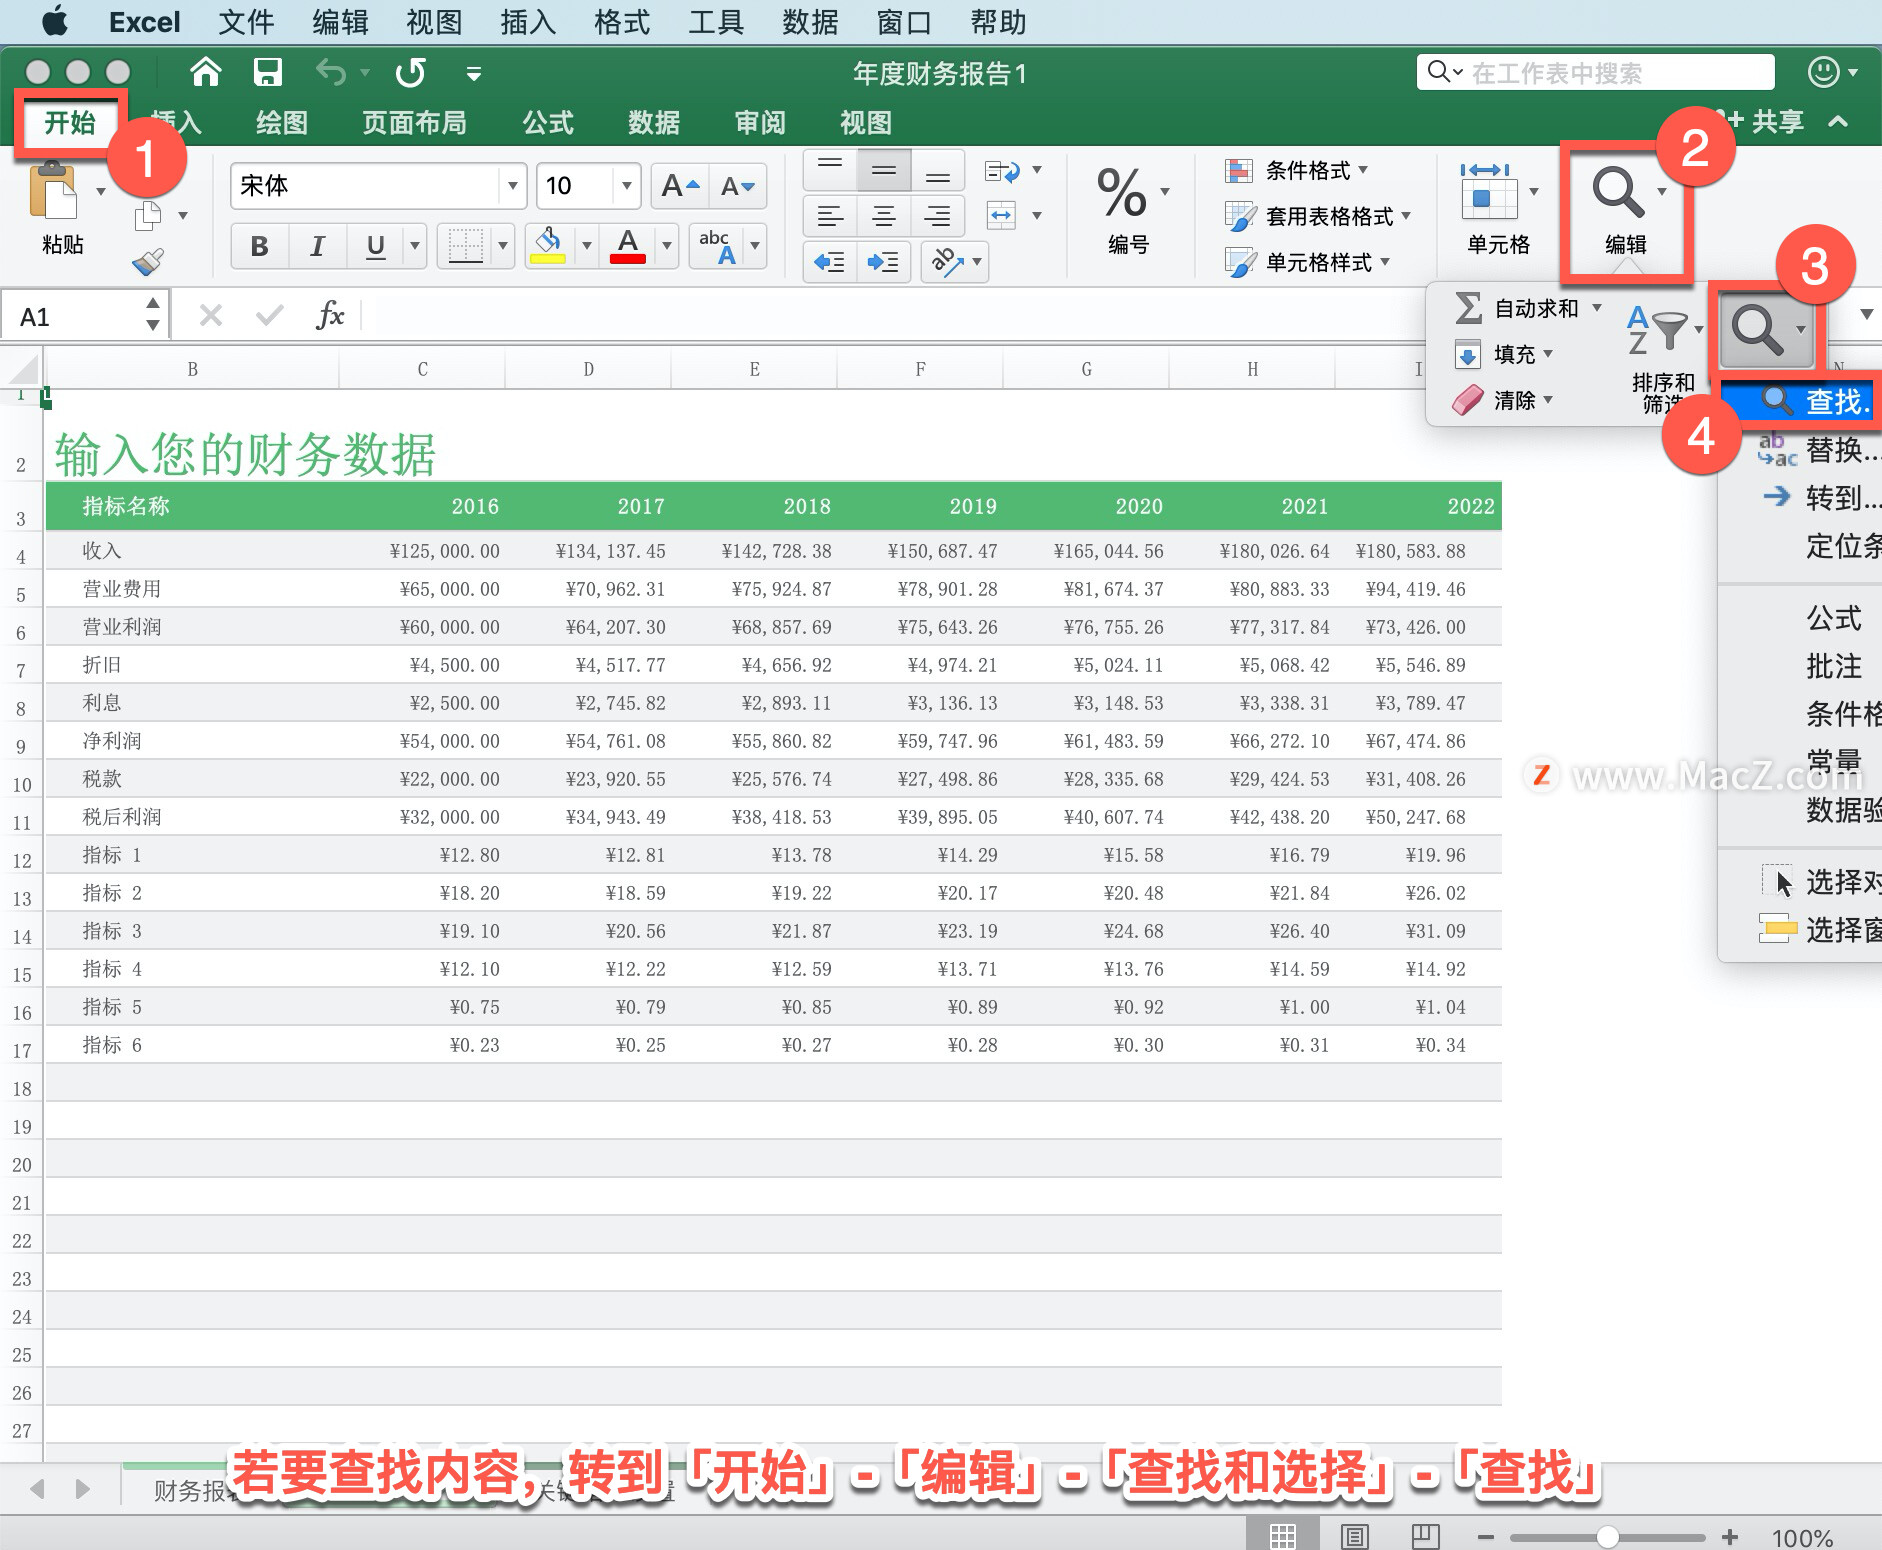Screen dimensions: 1882x1550
Task: Increase indent of cell content
Action: pos(883,262)
